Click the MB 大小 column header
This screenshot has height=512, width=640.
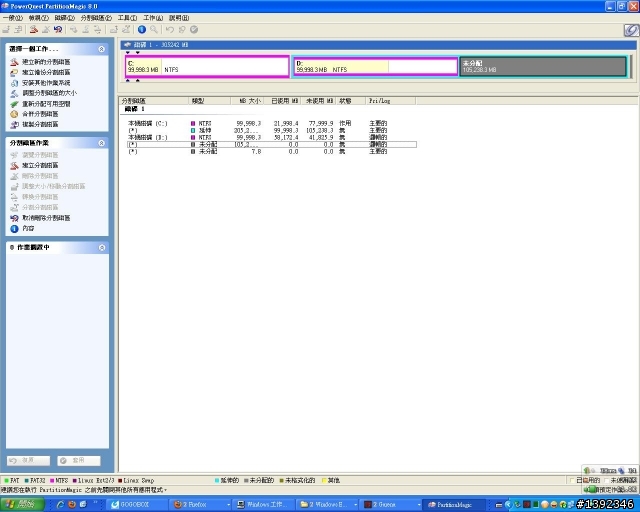tap(247, 101)
